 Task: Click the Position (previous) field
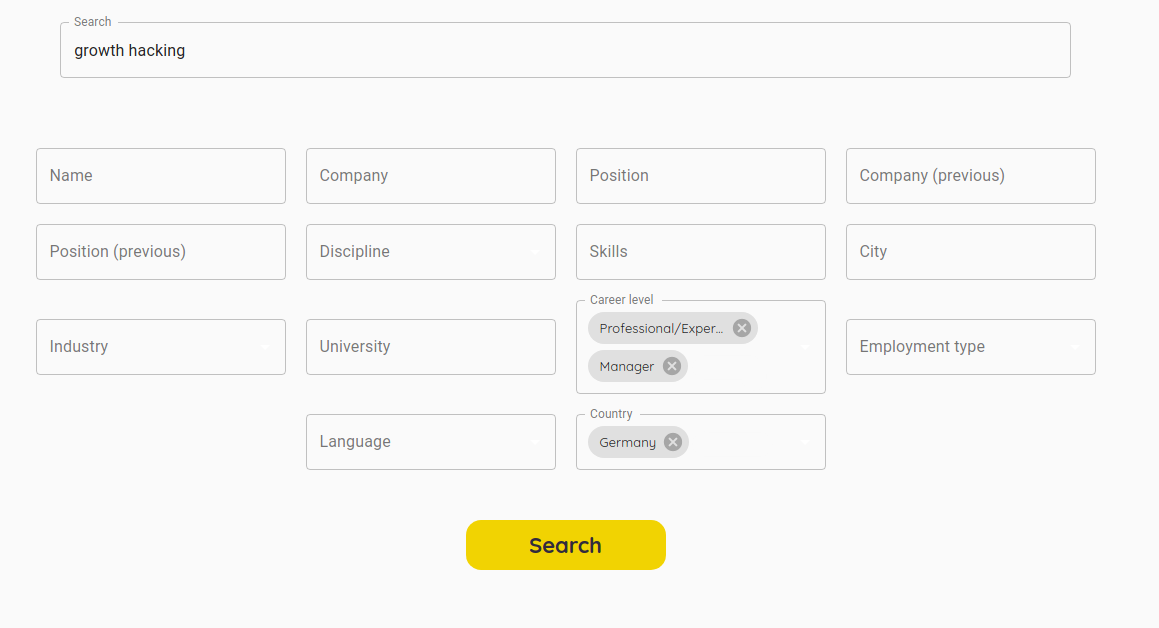161,252
